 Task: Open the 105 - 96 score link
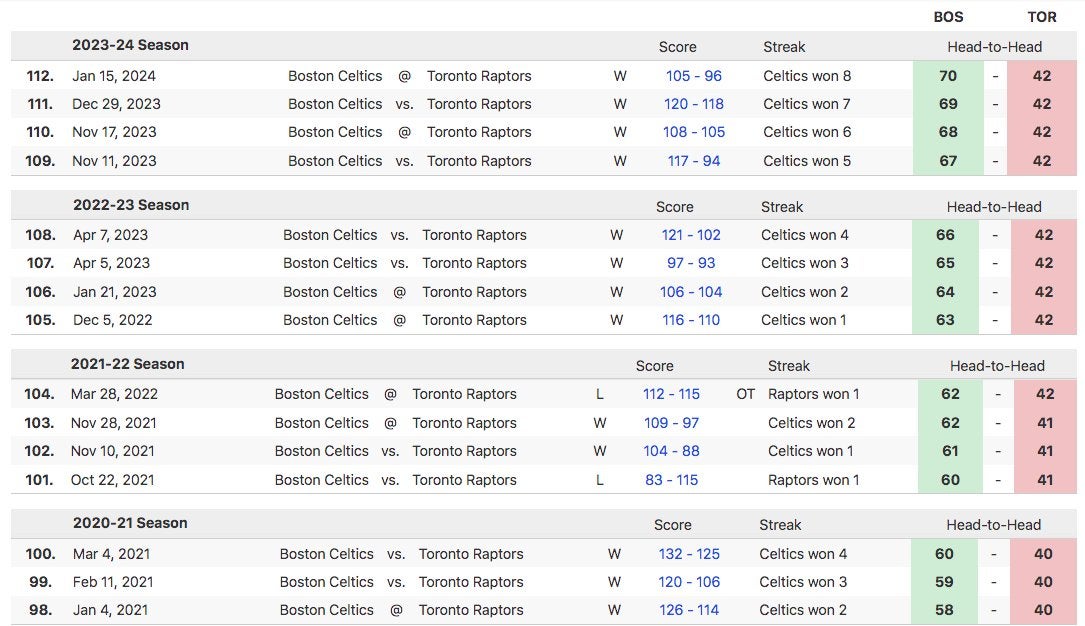click(x=693, y=76)
